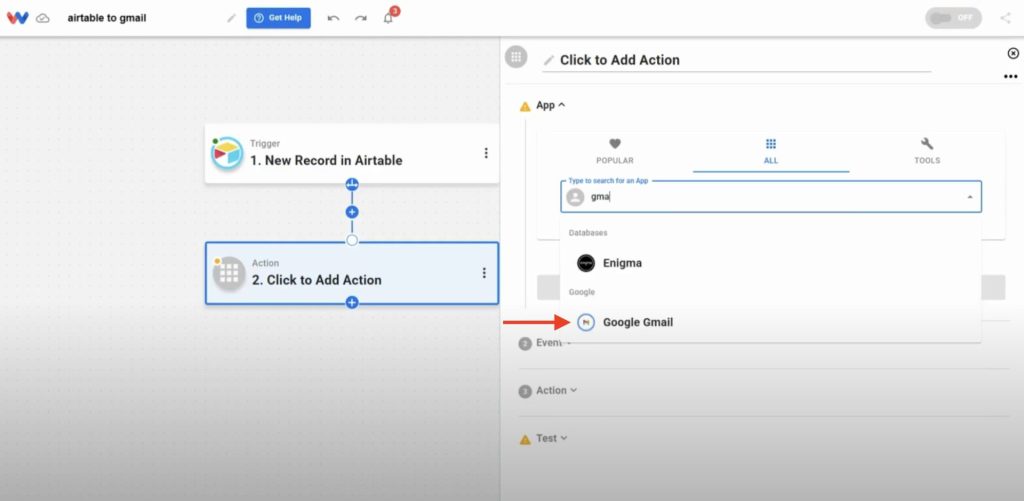Click the 'Google' category label
Screen dimensions: 1024x501
pos(581,292)
